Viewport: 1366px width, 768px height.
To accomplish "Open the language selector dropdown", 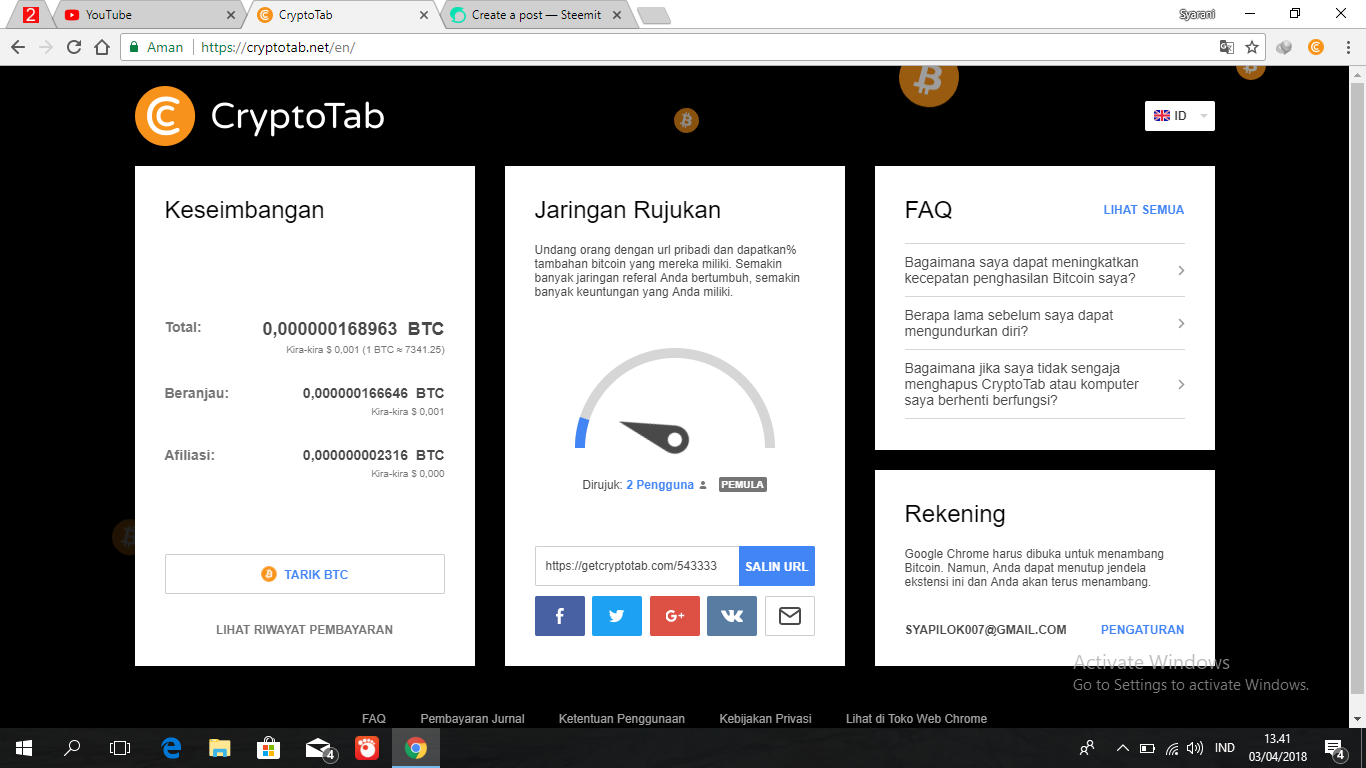I will click(x=1179, y=115).
